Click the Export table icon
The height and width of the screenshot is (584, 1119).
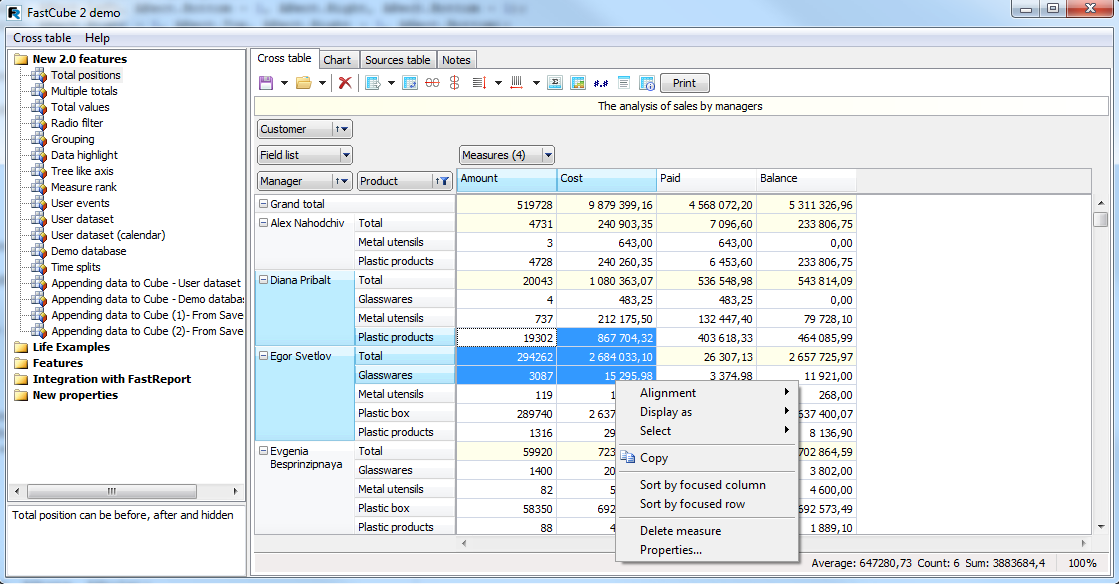[x=373, y=83]
